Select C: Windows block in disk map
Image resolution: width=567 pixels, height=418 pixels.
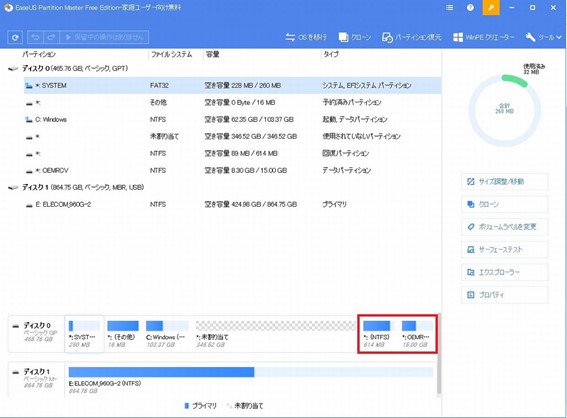[167, 334]
